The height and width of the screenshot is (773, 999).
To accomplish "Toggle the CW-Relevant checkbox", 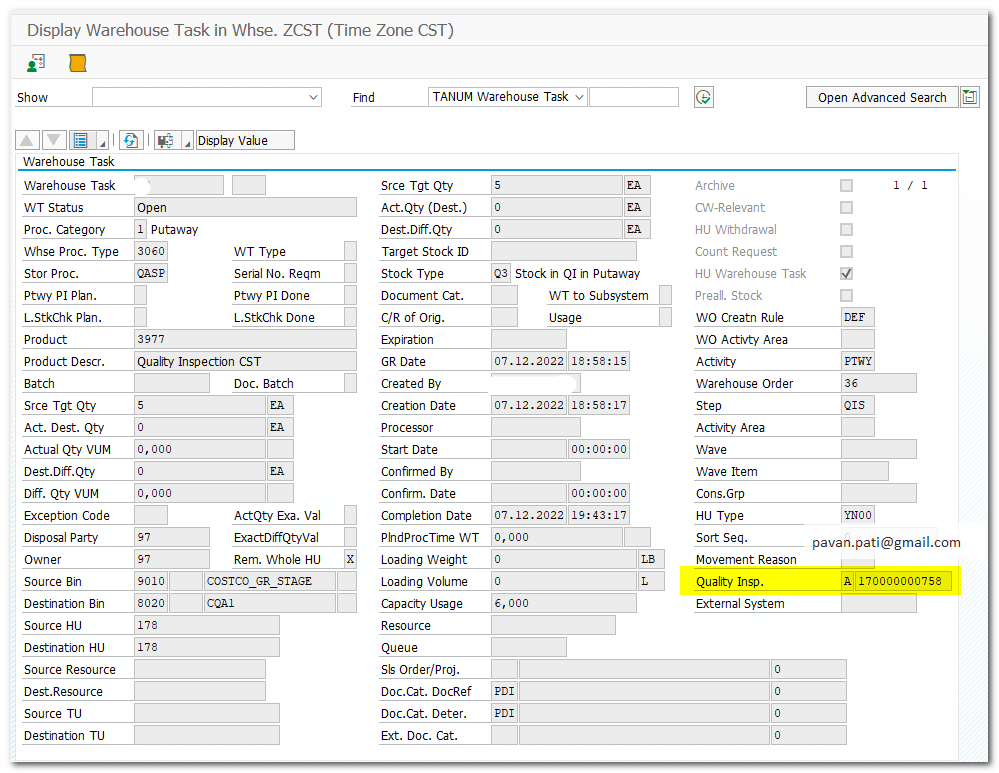I will (846, 208).
